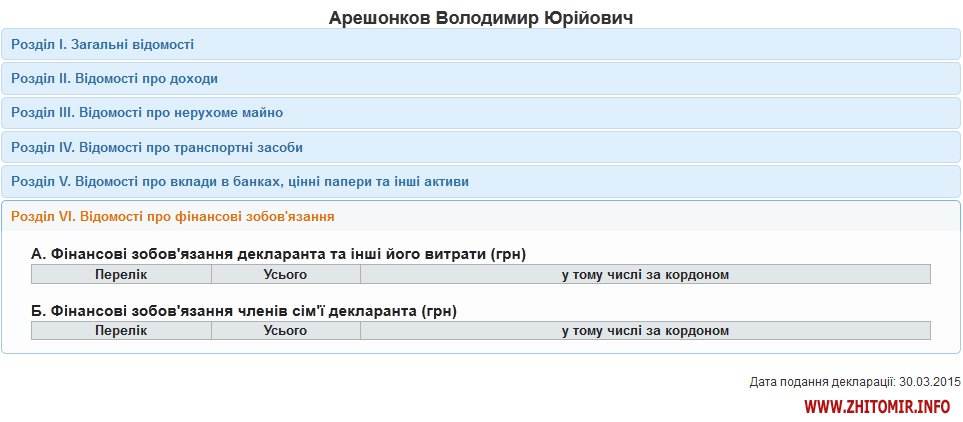Expand Розділ I. Загальні відомості section

(102, 44)
